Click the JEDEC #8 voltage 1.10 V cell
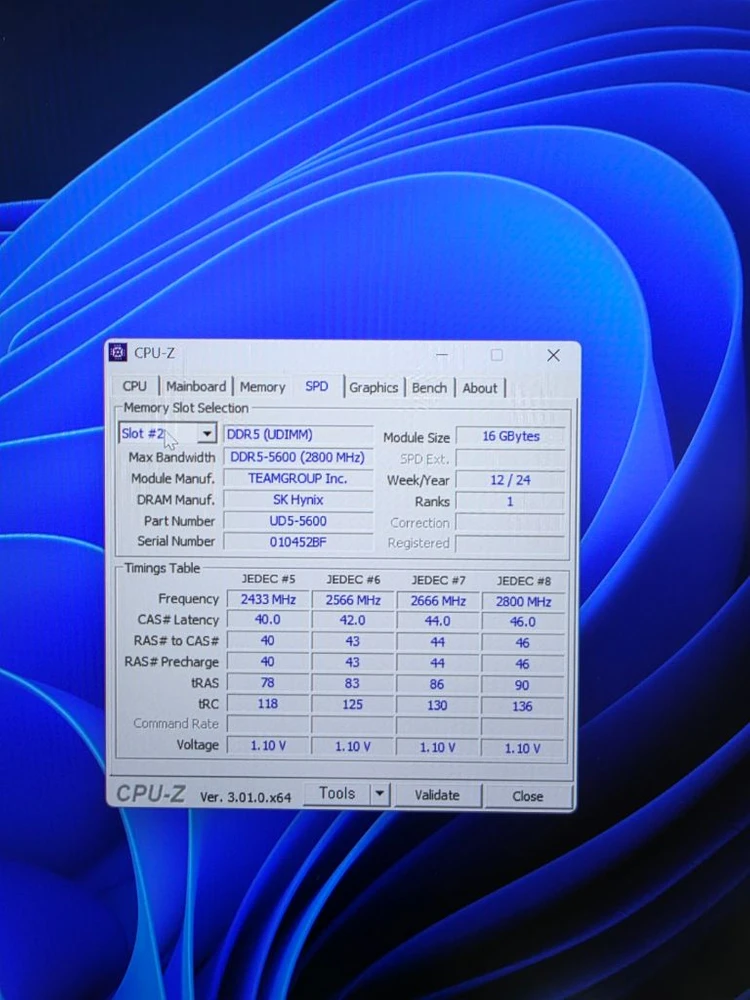Screen dimensions: 750x1000 tap(523, 748)
